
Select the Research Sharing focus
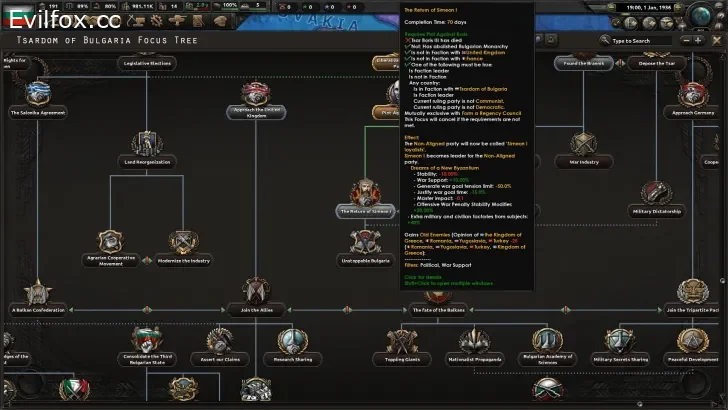pyautogui.click(x=292, y=346)
